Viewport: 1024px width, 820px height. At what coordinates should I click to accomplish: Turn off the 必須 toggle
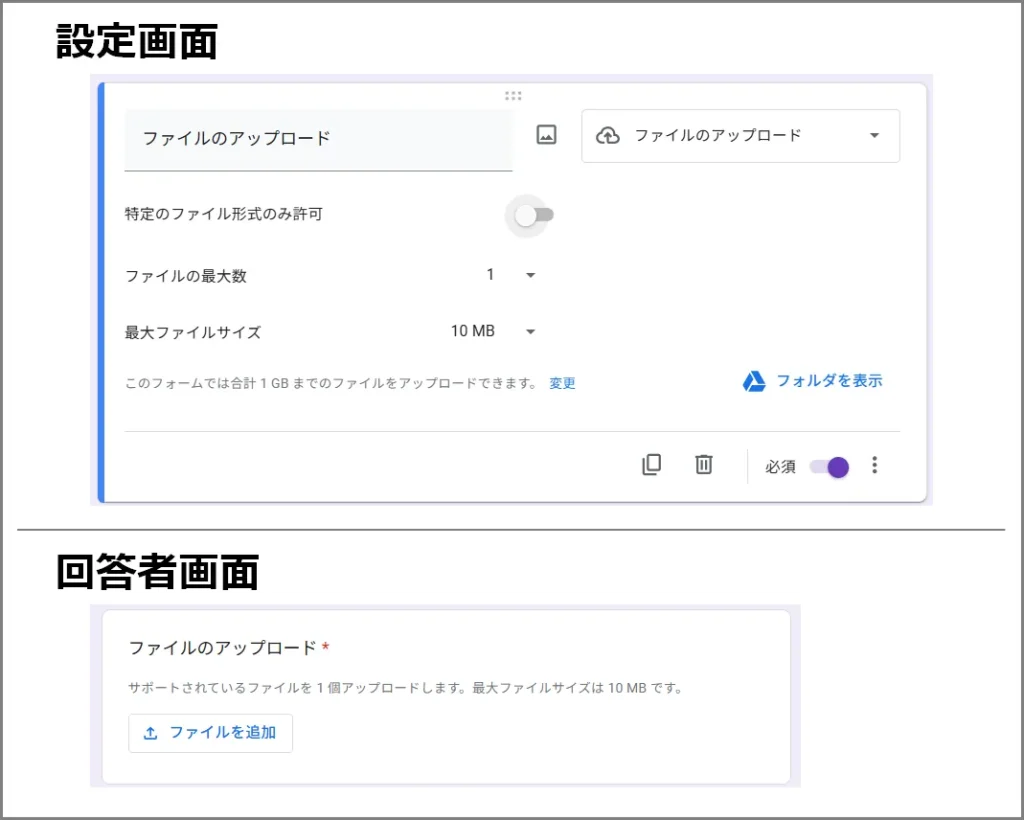point(830,467)
